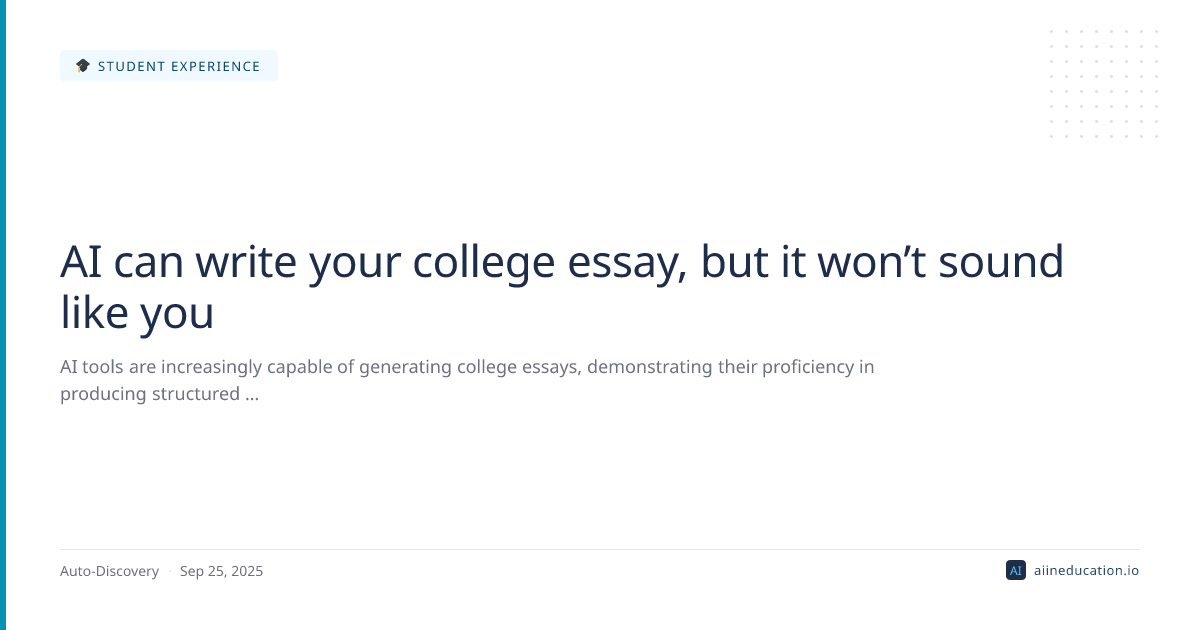The width and height of the screenshot is (1200, 630).
Task: Click the horizontal divider above footer
Action: coord(599,549)
